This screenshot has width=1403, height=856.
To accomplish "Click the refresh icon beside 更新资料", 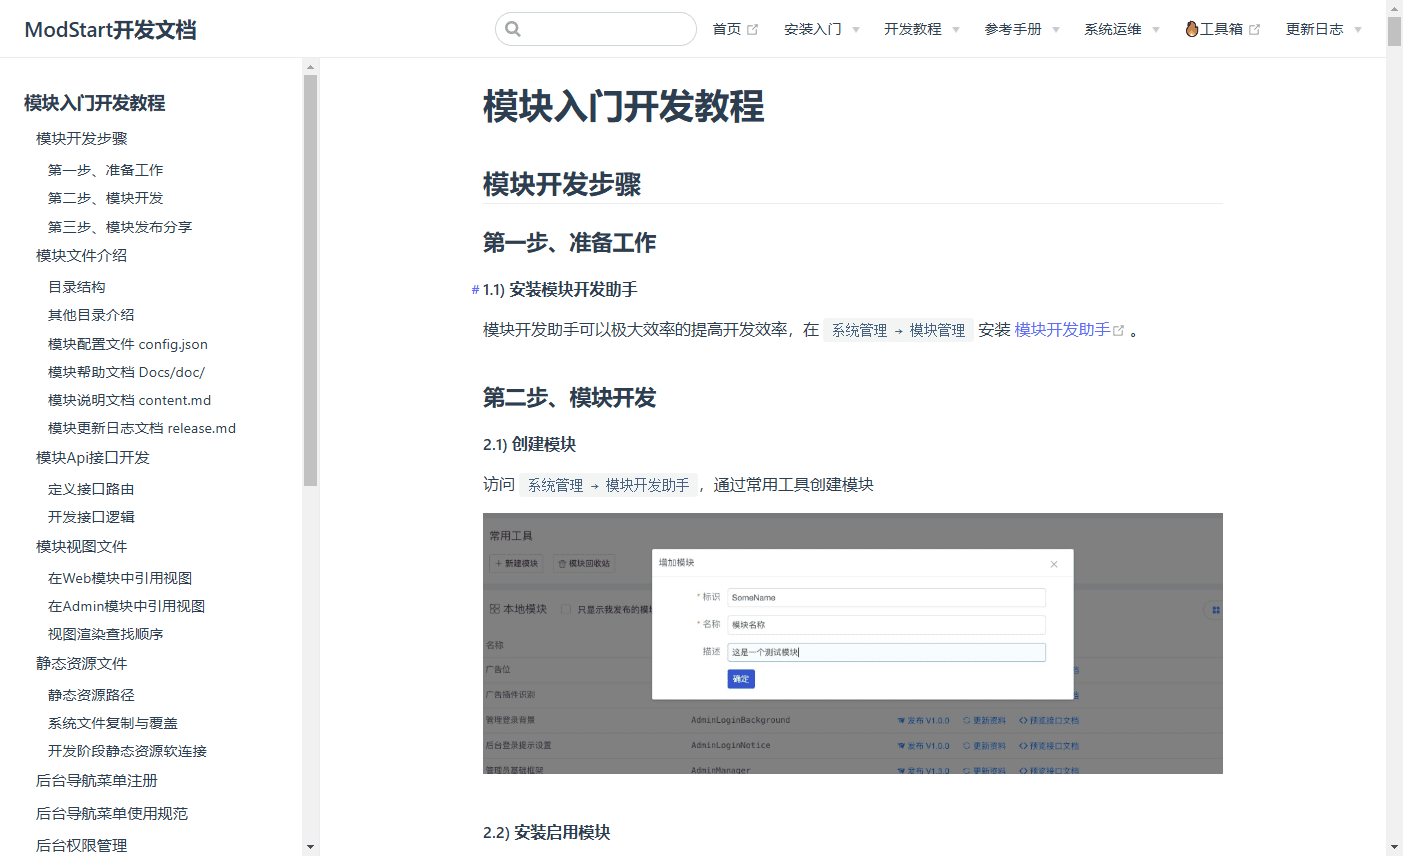I will 966,720.
